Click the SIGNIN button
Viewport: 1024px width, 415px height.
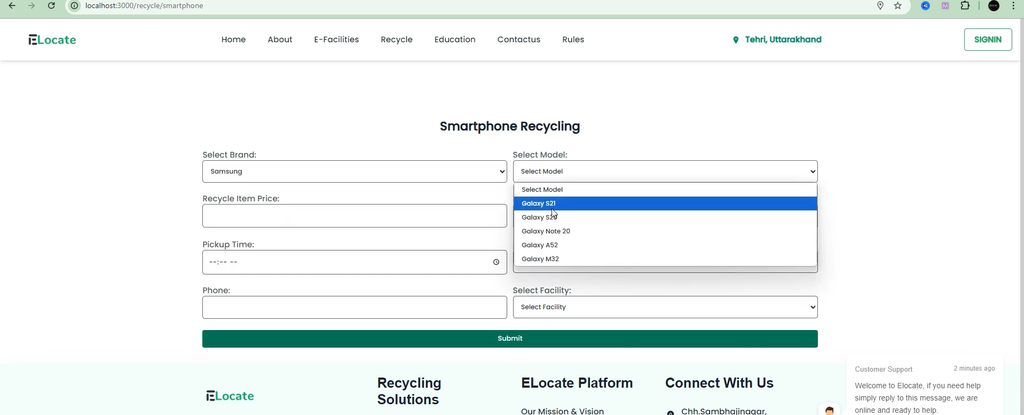987,40
